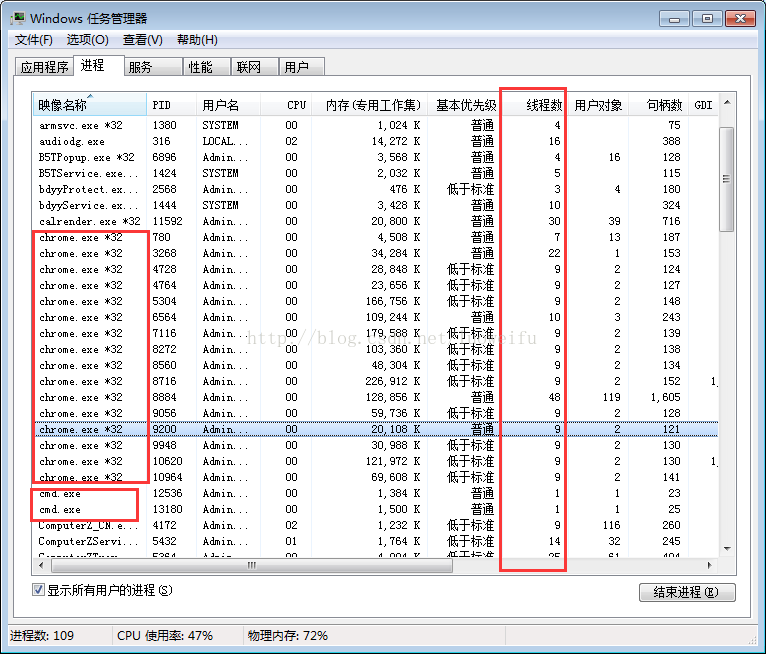Image resolution: width=766 pixels, height=654 pixels.
Task: Click the vertical scrollbar thumb
Action: point(727,179)
